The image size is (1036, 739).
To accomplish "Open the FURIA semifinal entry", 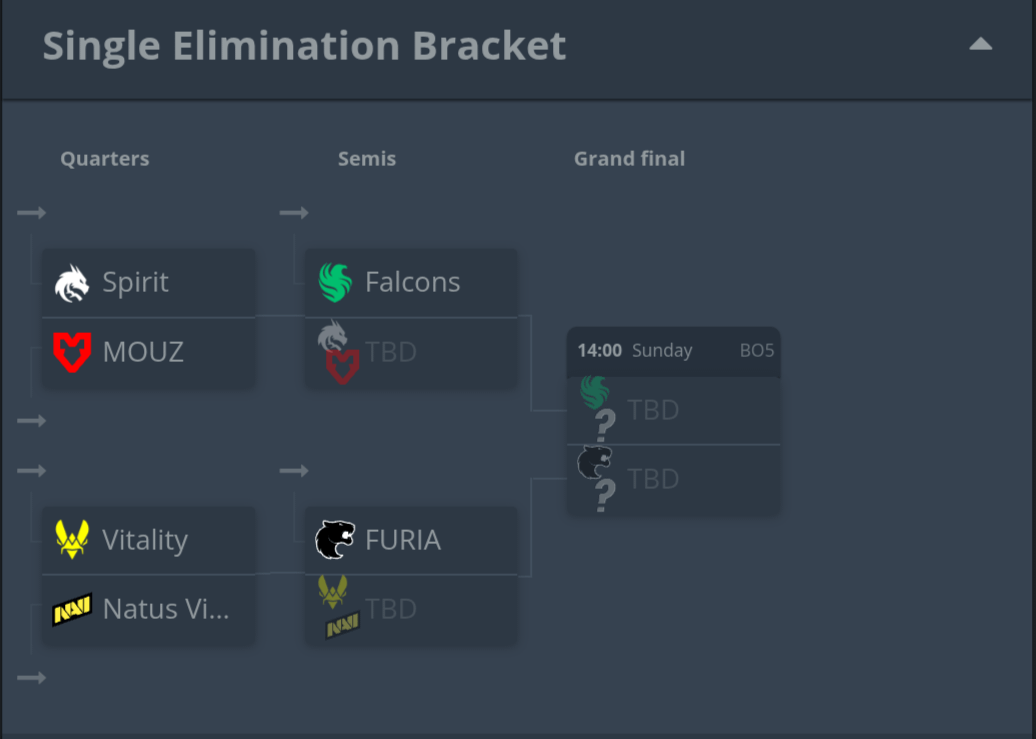I will coord(403,540).
